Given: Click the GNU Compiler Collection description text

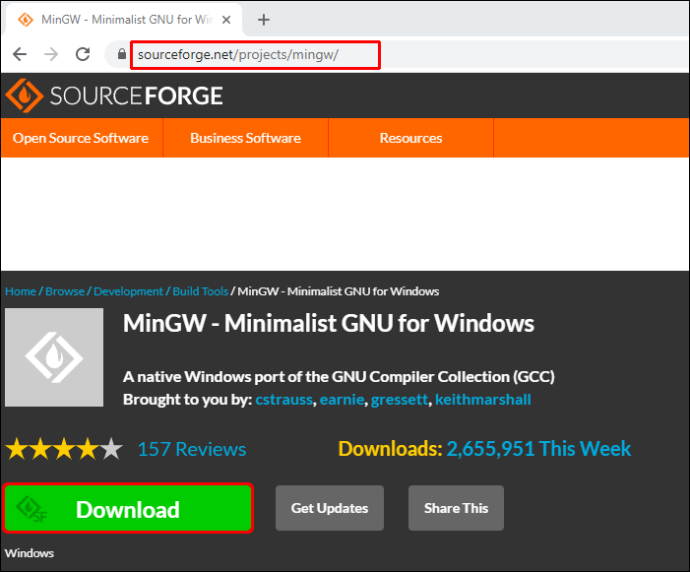Looking at the screenshot, I should pos(338,377).
